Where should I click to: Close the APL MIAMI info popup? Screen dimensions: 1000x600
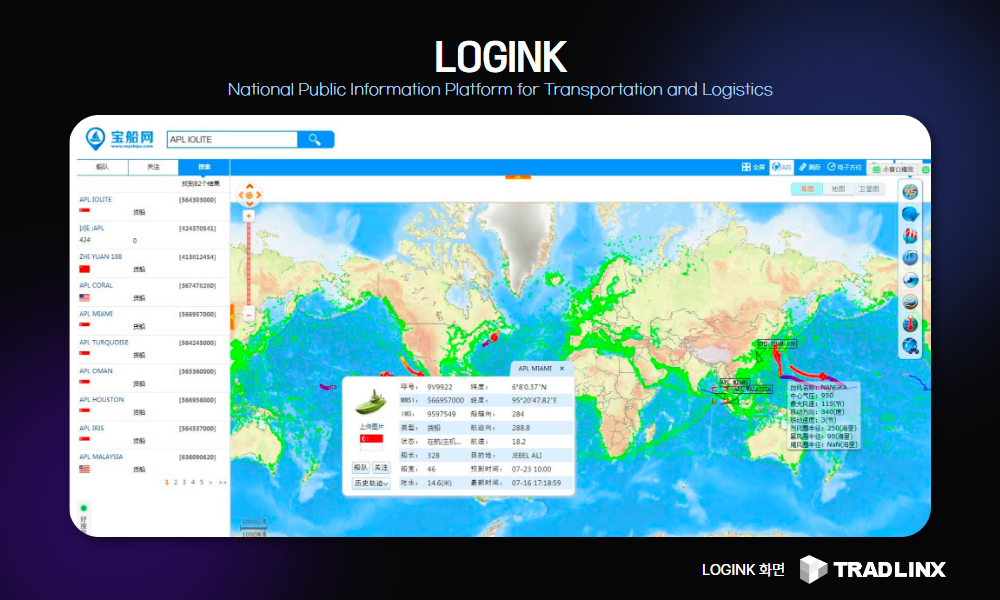click(562, 369)
